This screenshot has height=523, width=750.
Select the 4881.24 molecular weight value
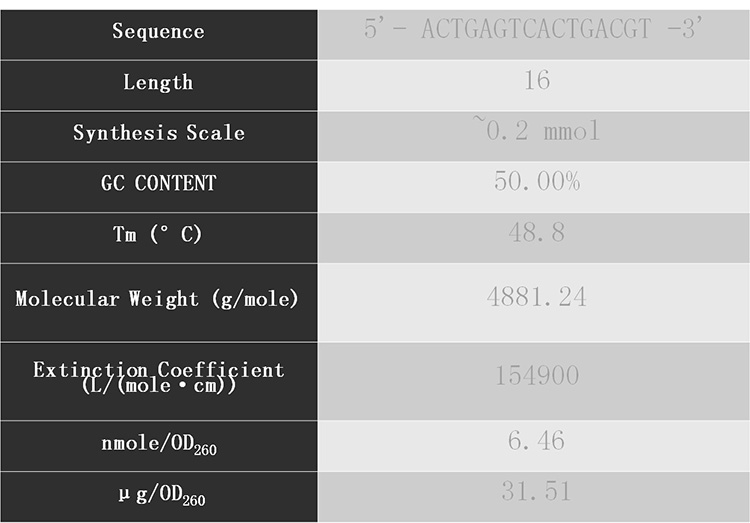(537, 297)
